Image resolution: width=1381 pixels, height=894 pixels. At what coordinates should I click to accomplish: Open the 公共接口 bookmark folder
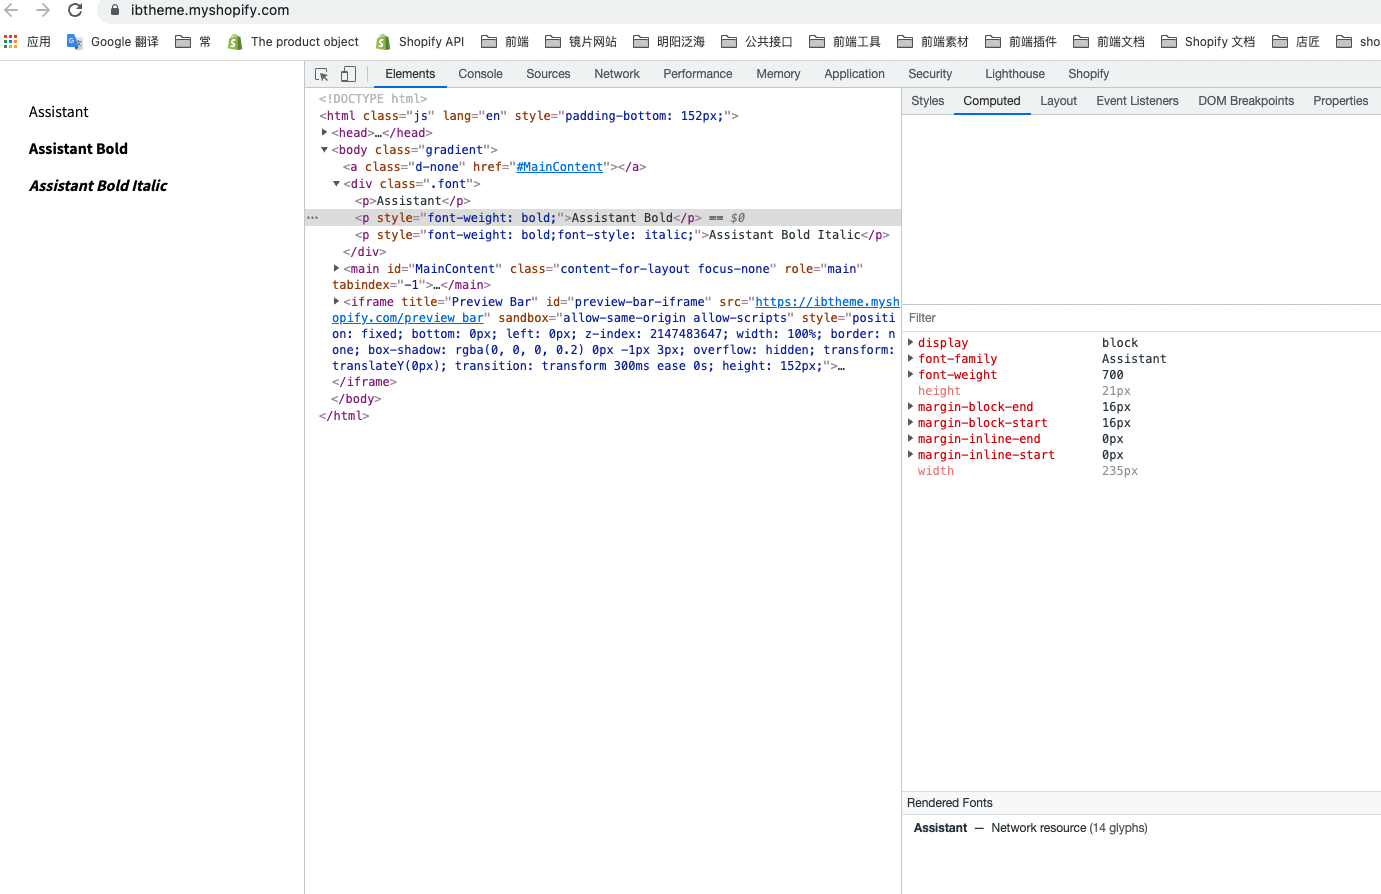coord(757,42)
